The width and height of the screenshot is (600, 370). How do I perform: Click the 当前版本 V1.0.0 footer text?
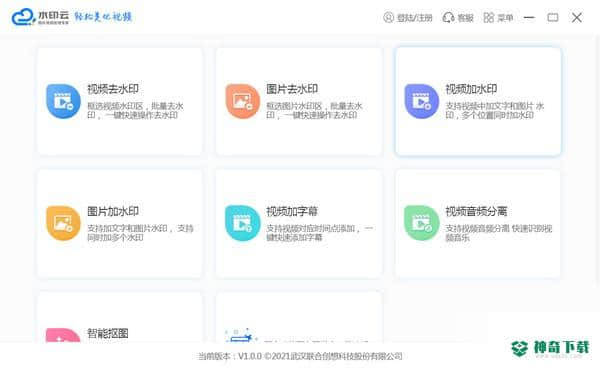tap(300, 356)
